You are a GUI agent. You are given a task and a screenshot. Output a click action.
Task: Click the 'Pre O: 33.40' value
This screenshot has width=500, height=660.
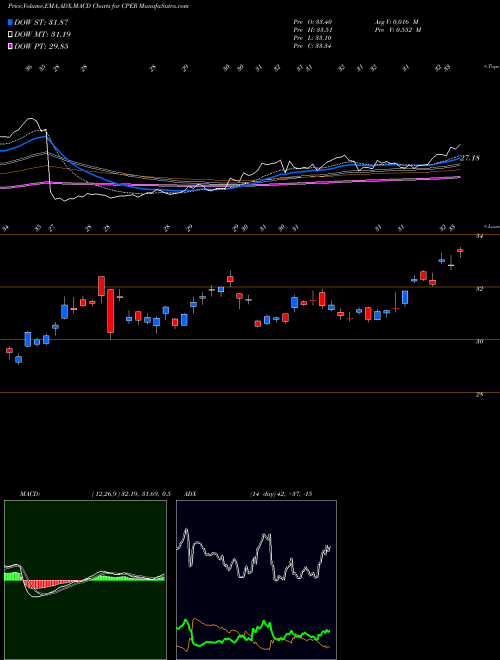tap(313, 22)
